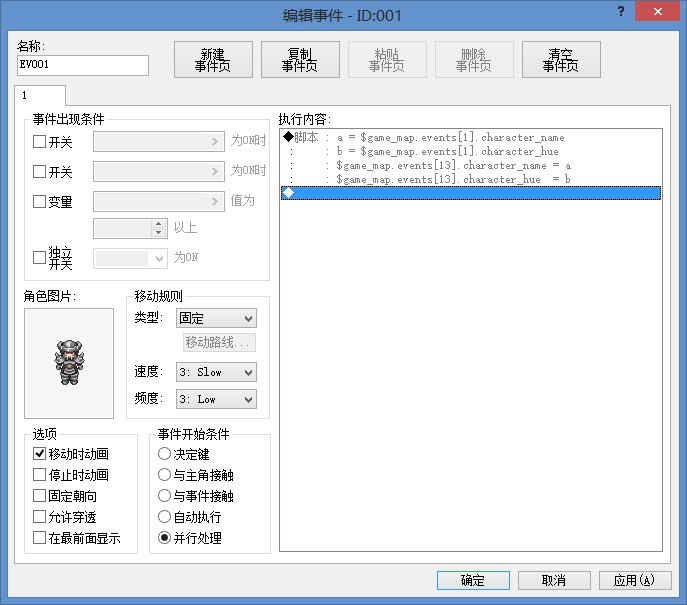Screen dimensions: 687x605
Task: Open the 独立开关 dropdown
Action: (x=130, y=258)
